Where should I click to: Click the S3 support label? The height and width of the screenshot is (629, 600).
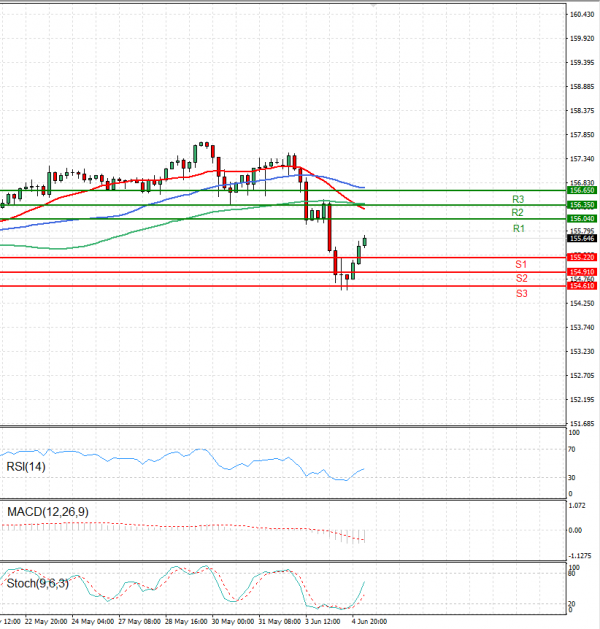[x=521, y=294]
